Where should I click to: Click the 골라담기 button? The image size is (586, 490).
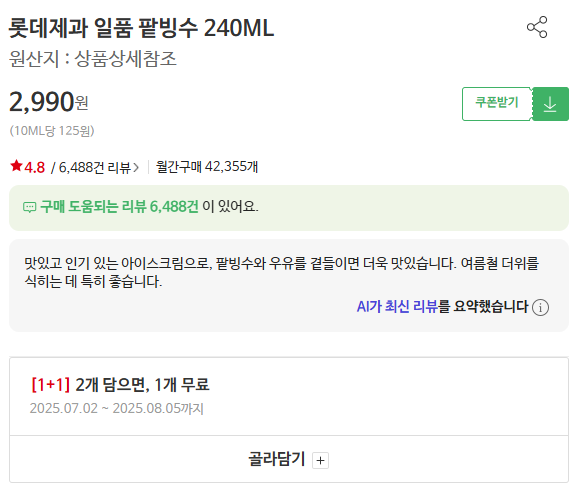(289, 459)
